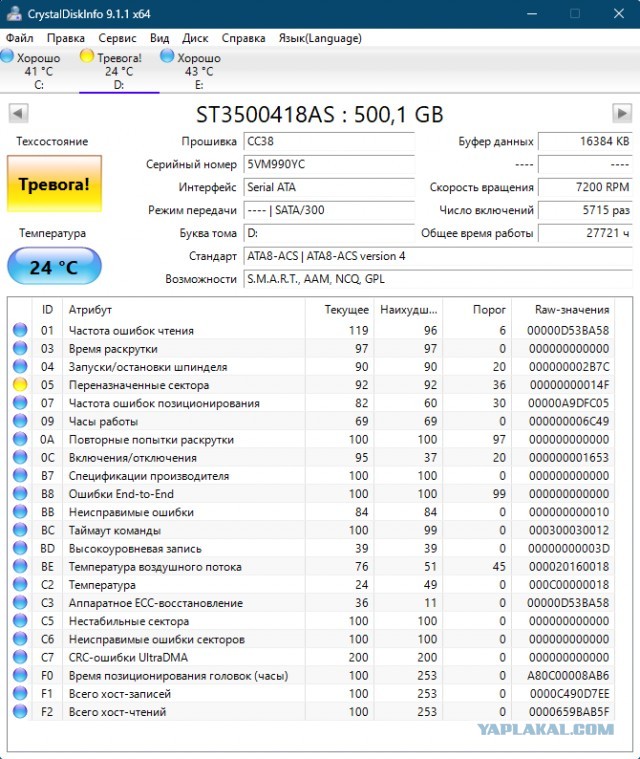Click blue status dot for Всего хост-записей
Image resolution: width=640 pixels, height=759 pixels.
pyautogui.click(x=20, y=693)
